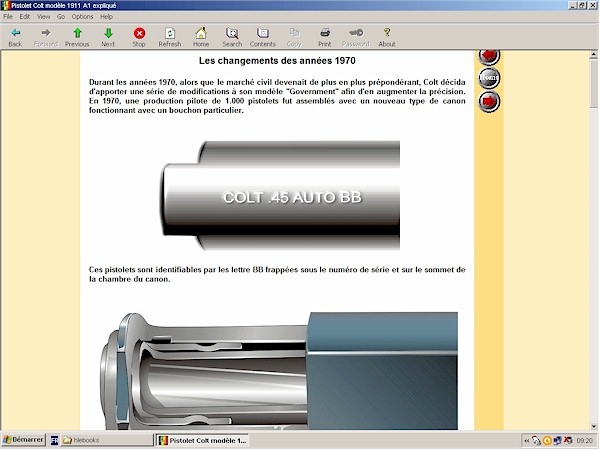Click the COLT .45 AUTO BB barrel image

point(280,195)
